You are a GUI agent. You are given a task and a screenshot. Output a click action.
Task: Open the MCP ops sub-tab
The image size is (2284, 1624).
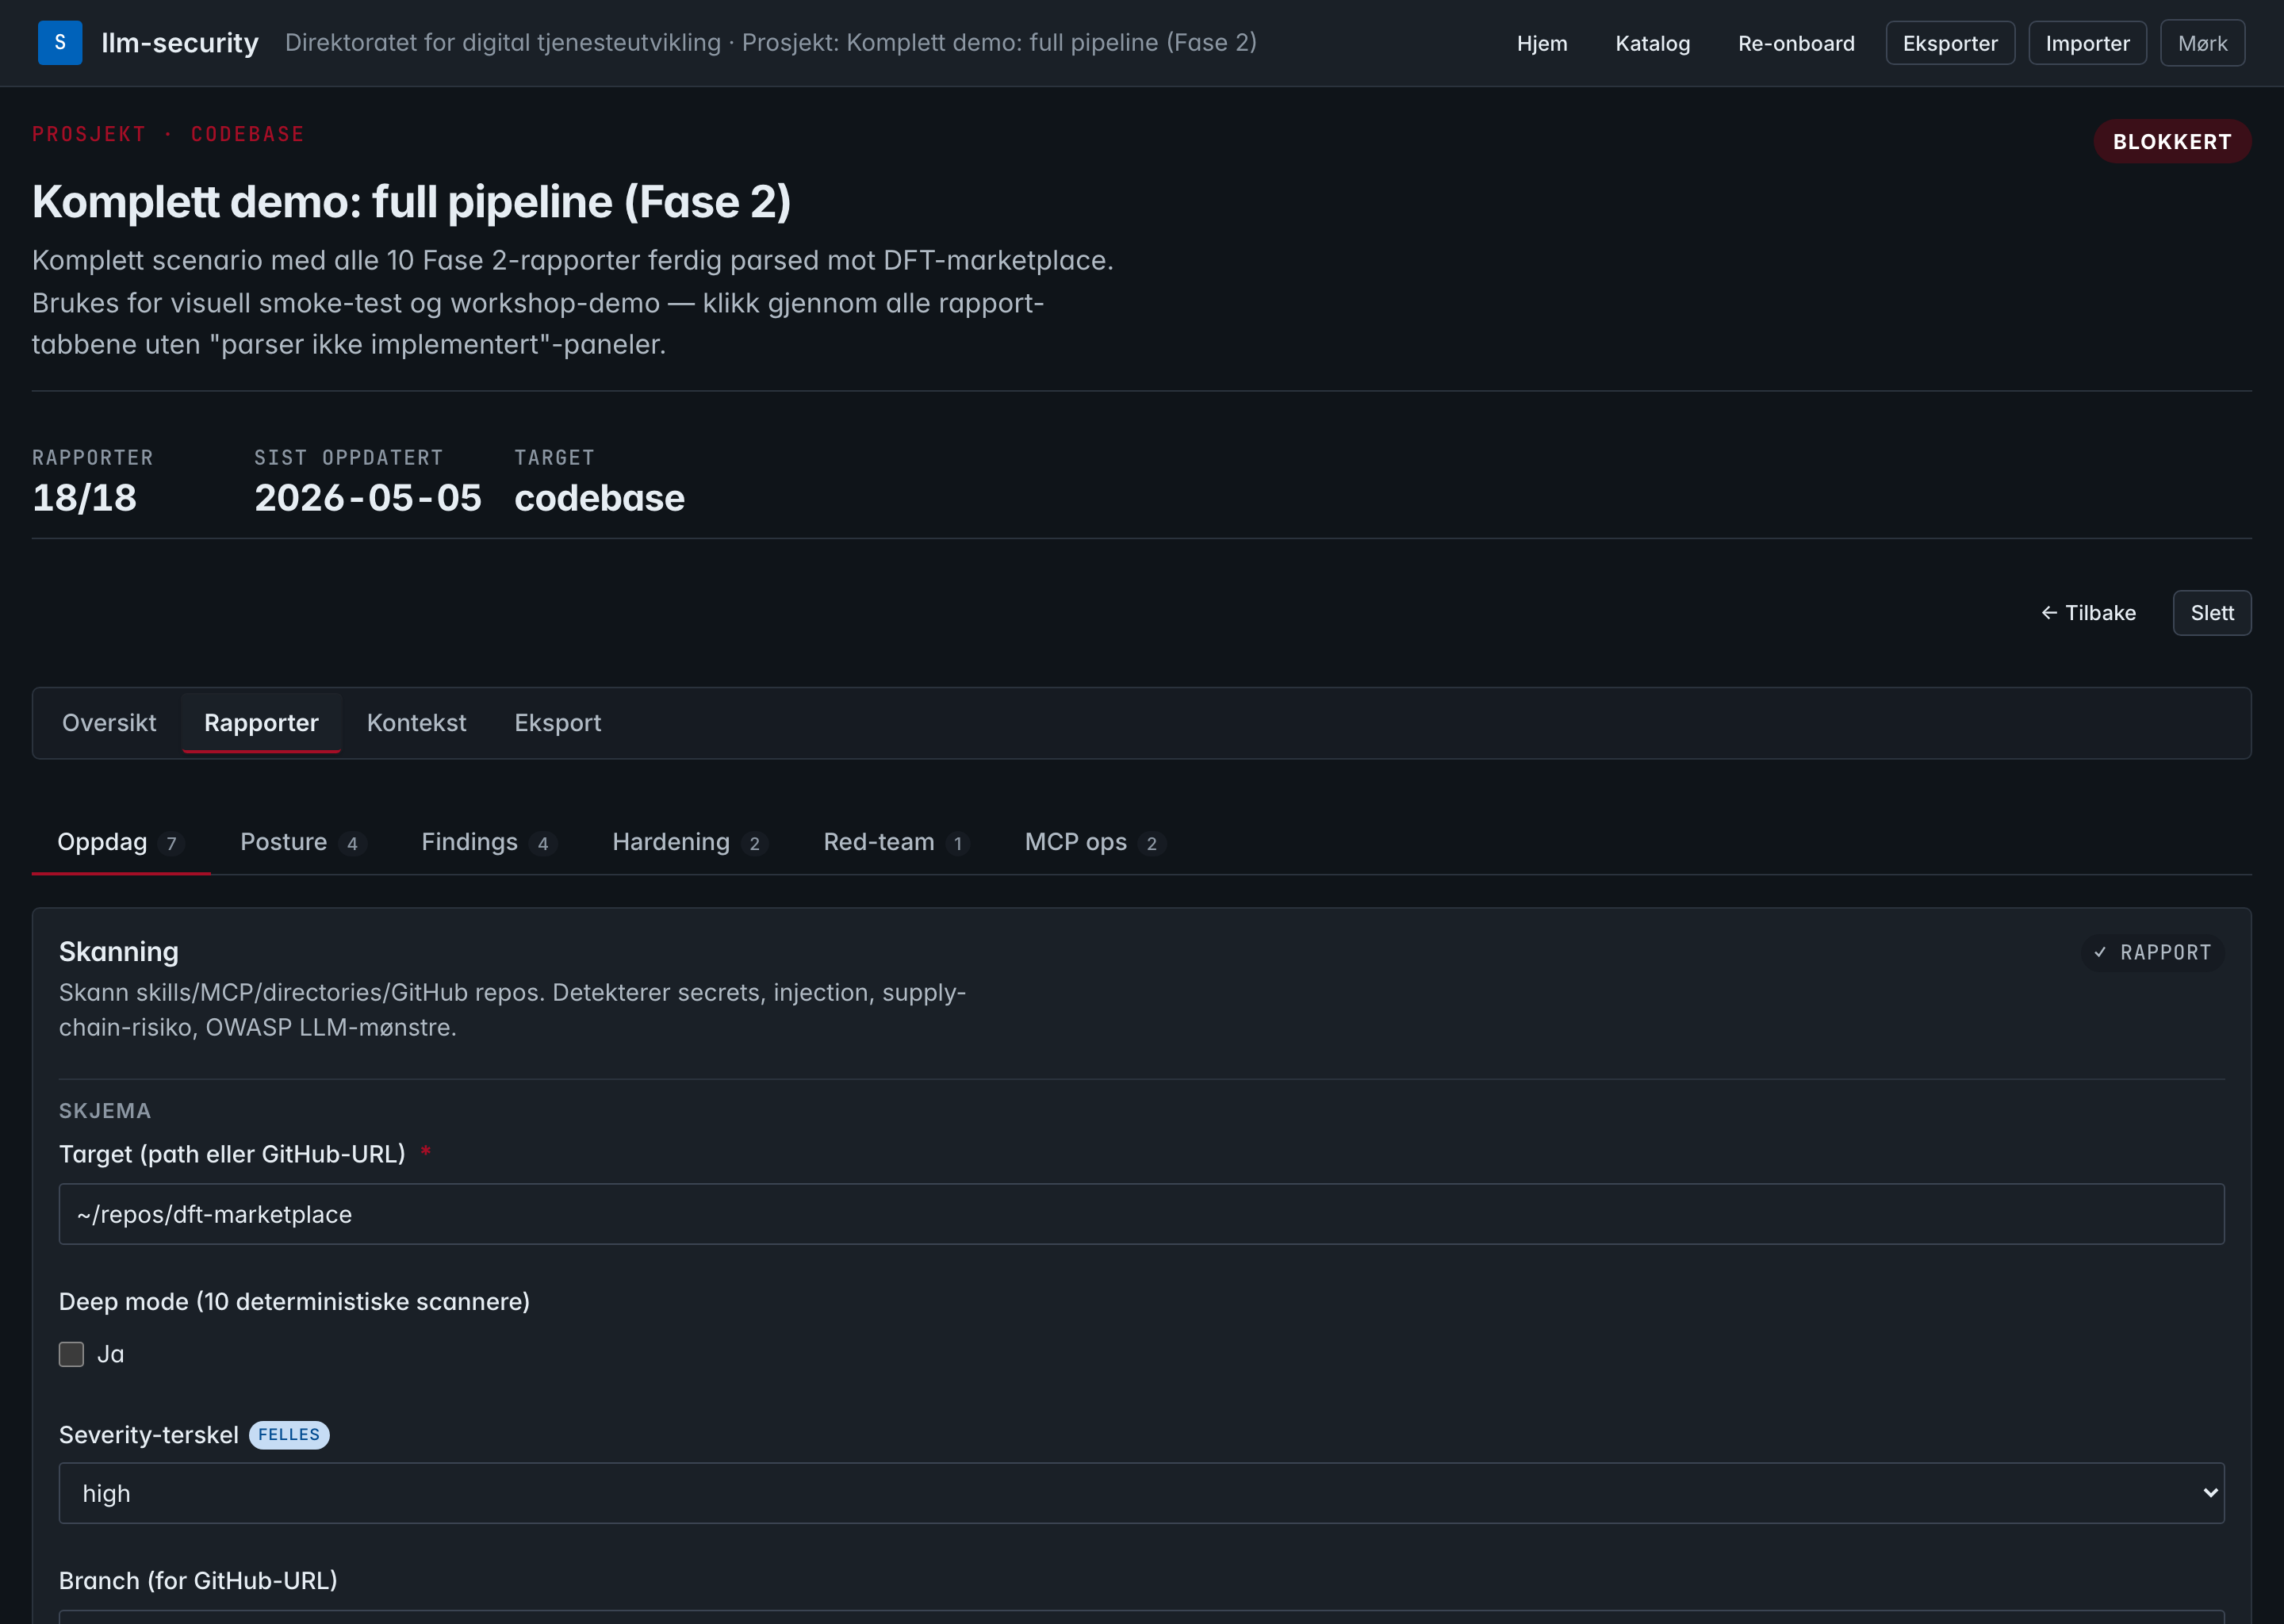1095,842
